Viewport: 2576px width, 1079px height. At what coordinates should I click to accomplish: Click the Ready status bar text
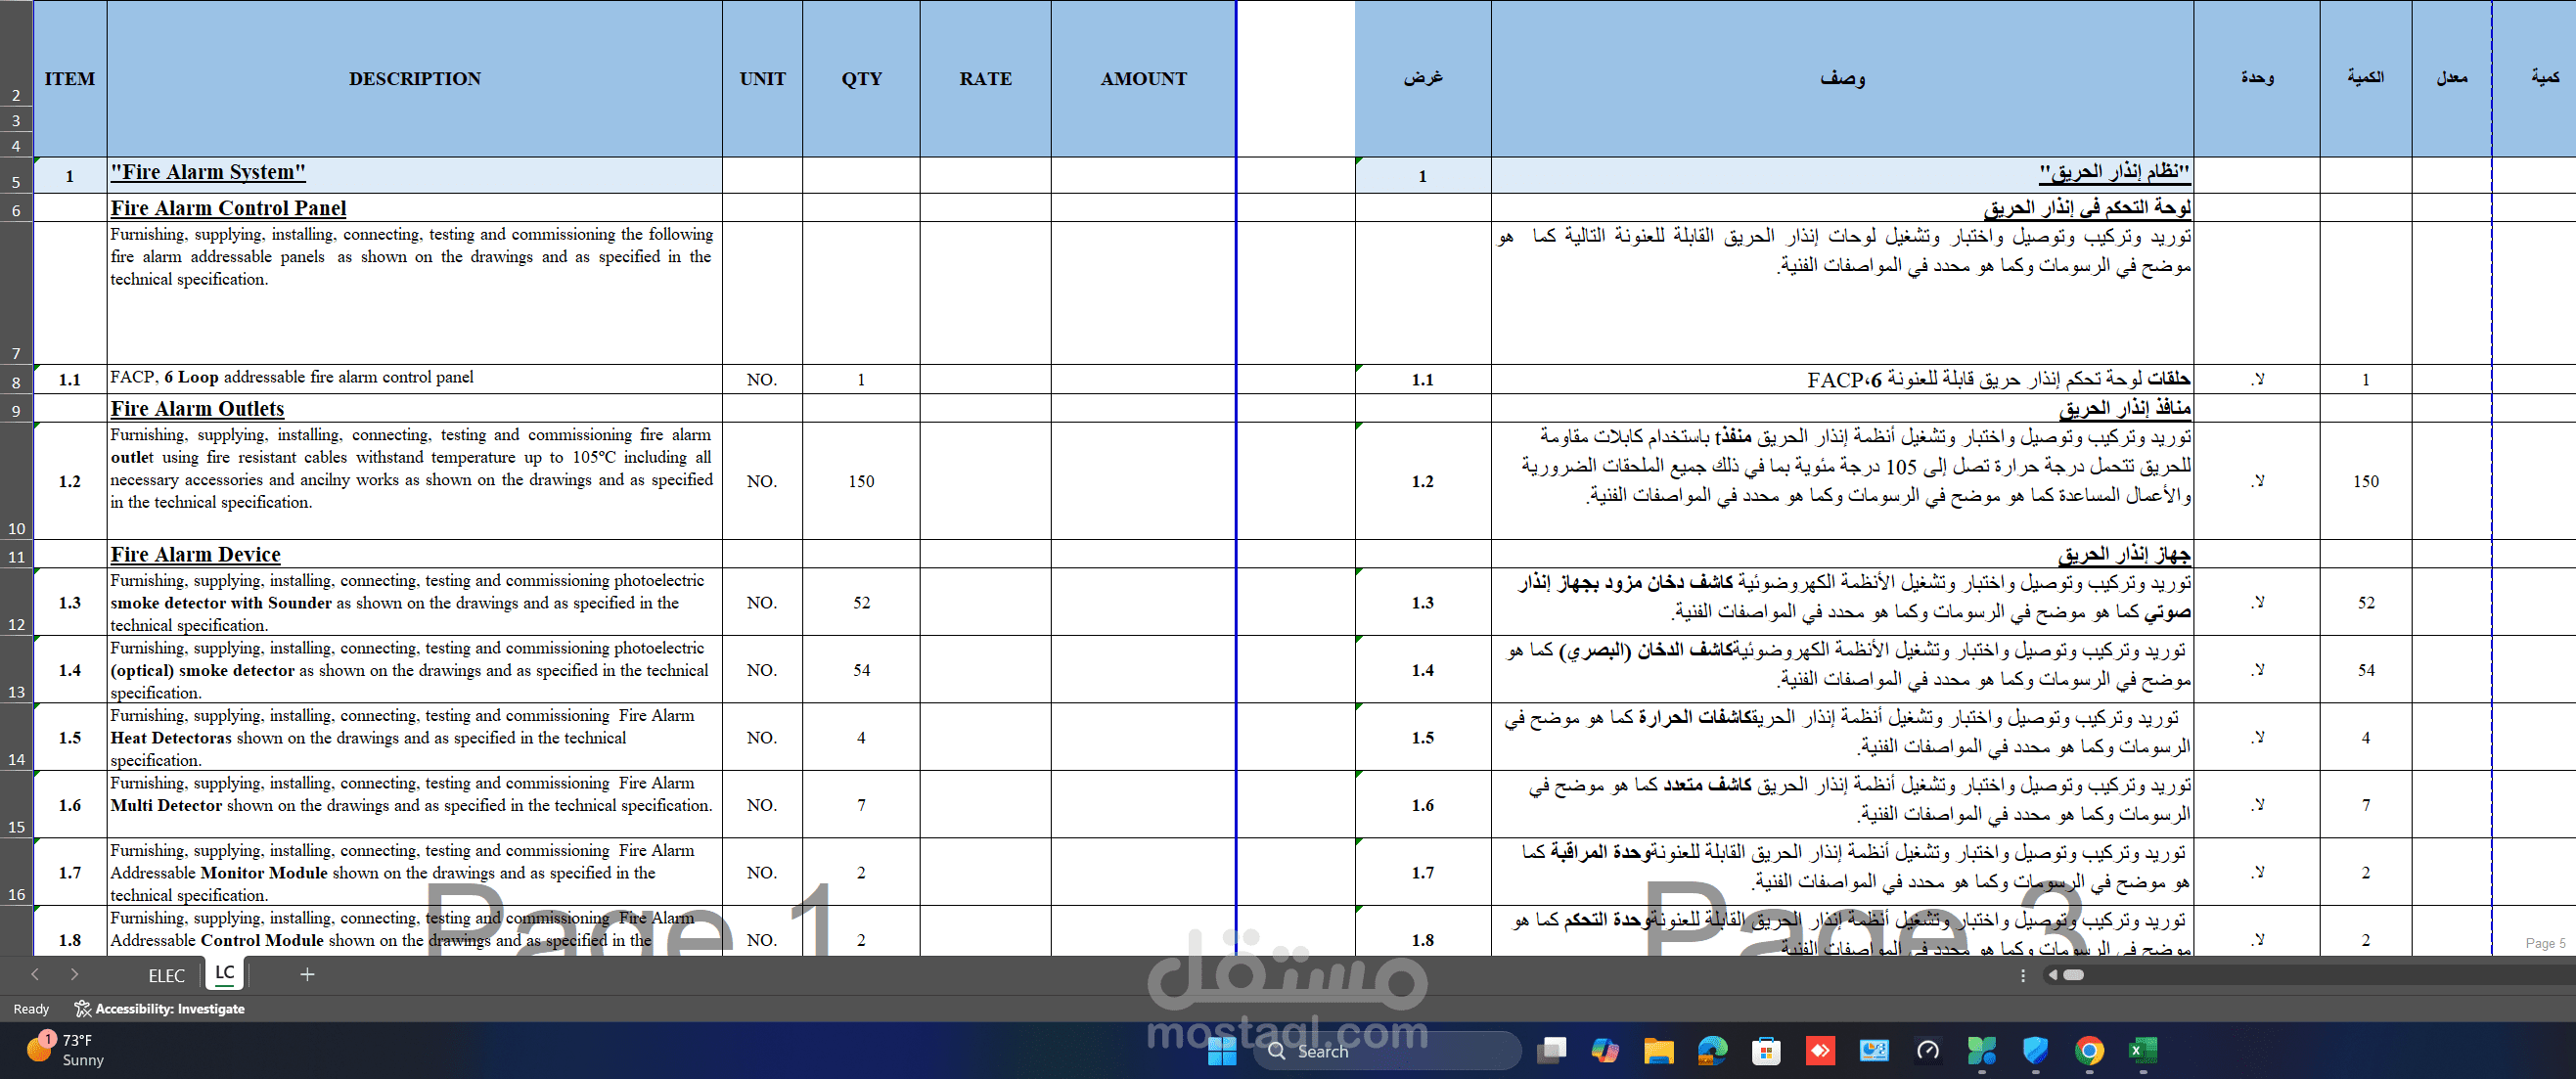[31, 1009]
